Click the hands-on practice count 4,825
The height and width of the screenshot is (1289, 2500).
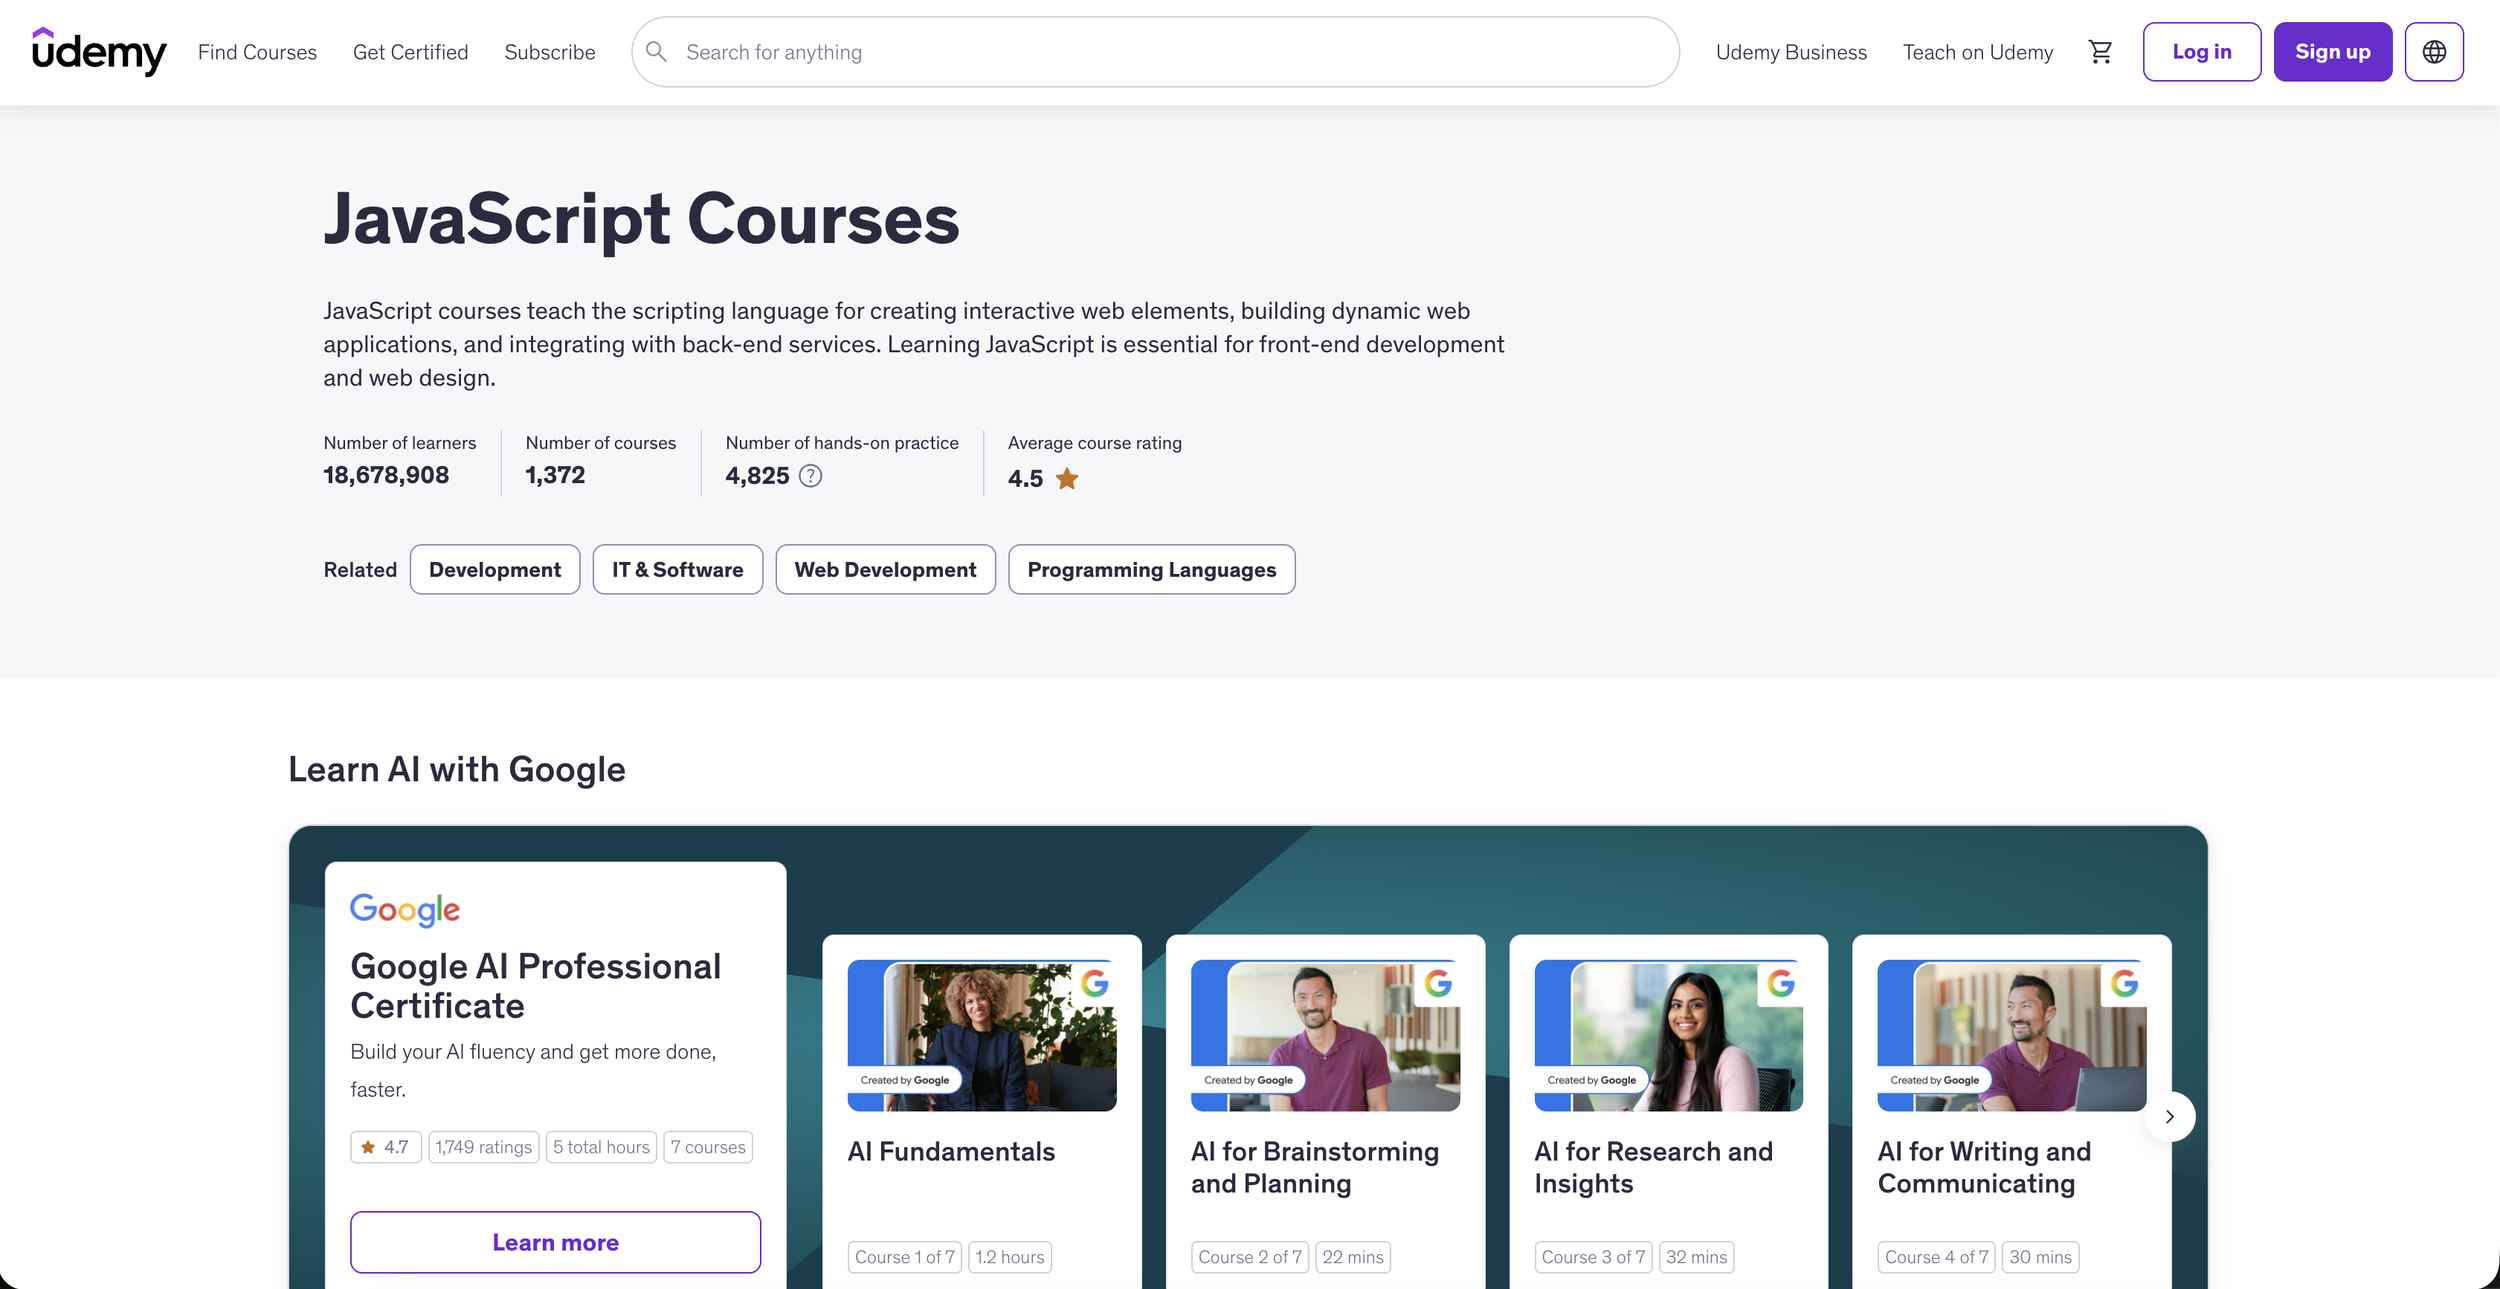pos(757,476)
